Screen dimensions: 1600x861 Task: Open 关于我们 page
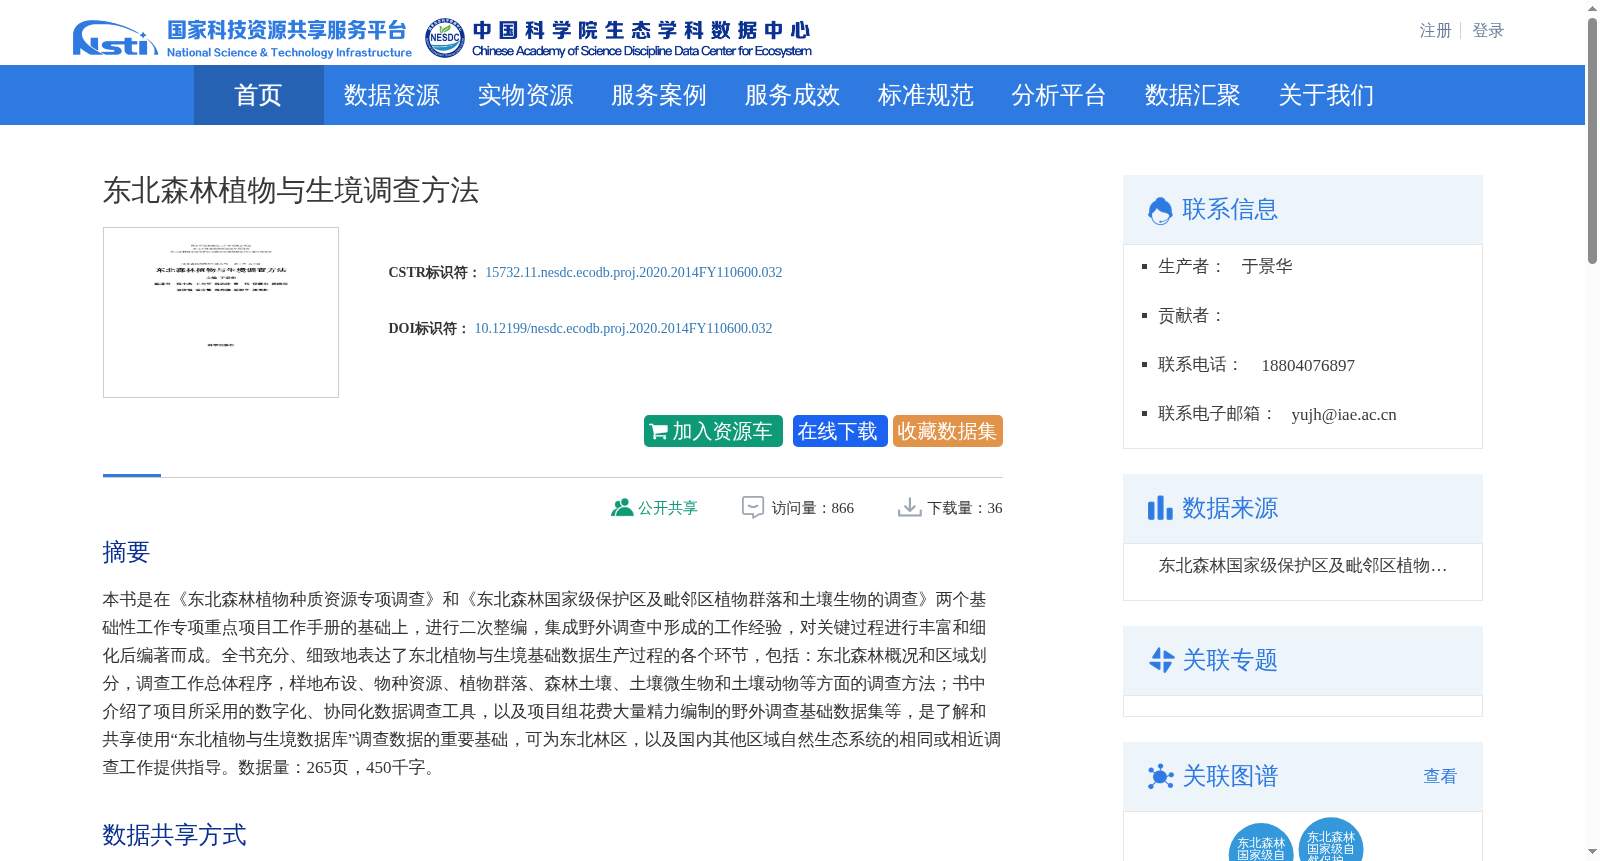(1326, 95)
